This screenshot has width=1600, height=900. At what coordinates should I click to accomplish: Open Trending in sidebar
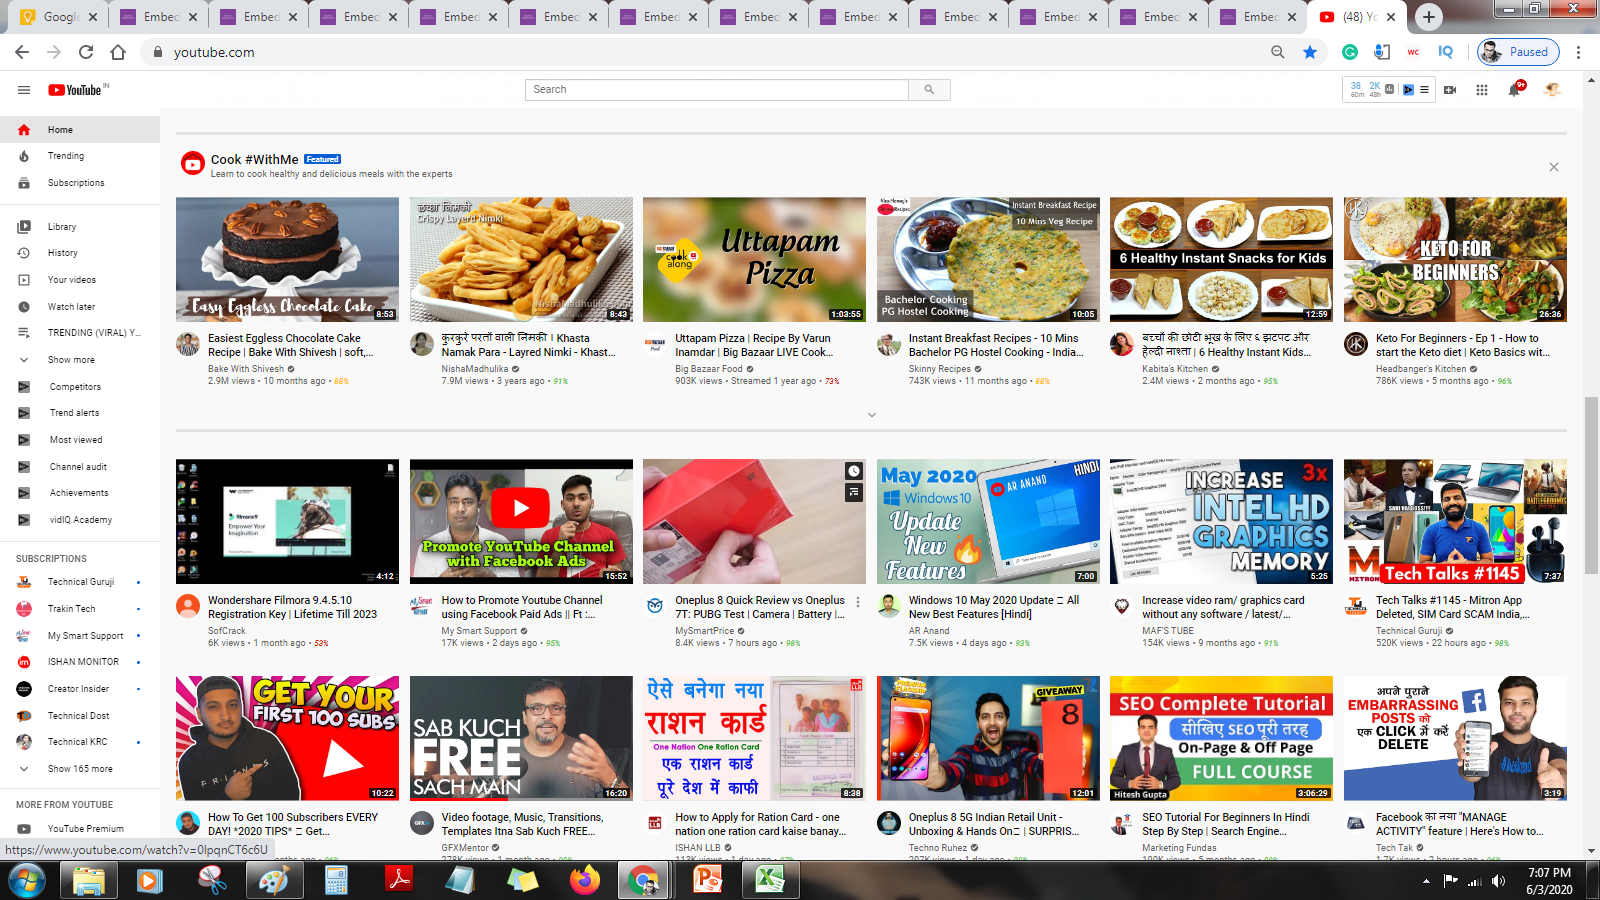[x=80, y=156]
